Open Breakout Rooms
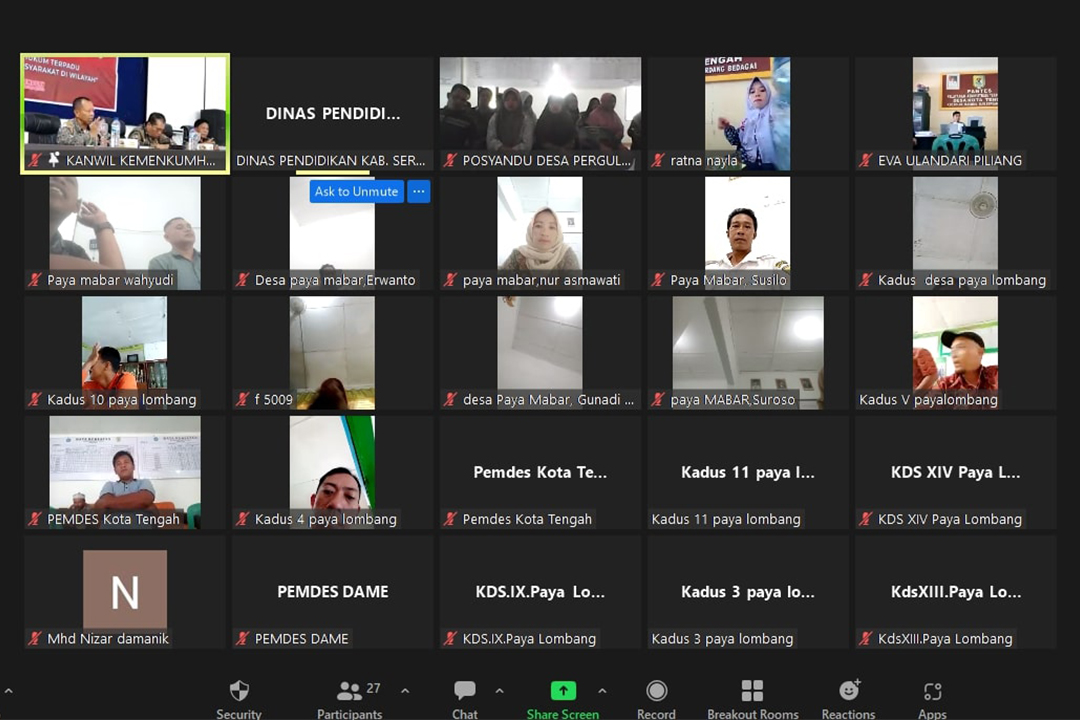 [x=752, y=698]
